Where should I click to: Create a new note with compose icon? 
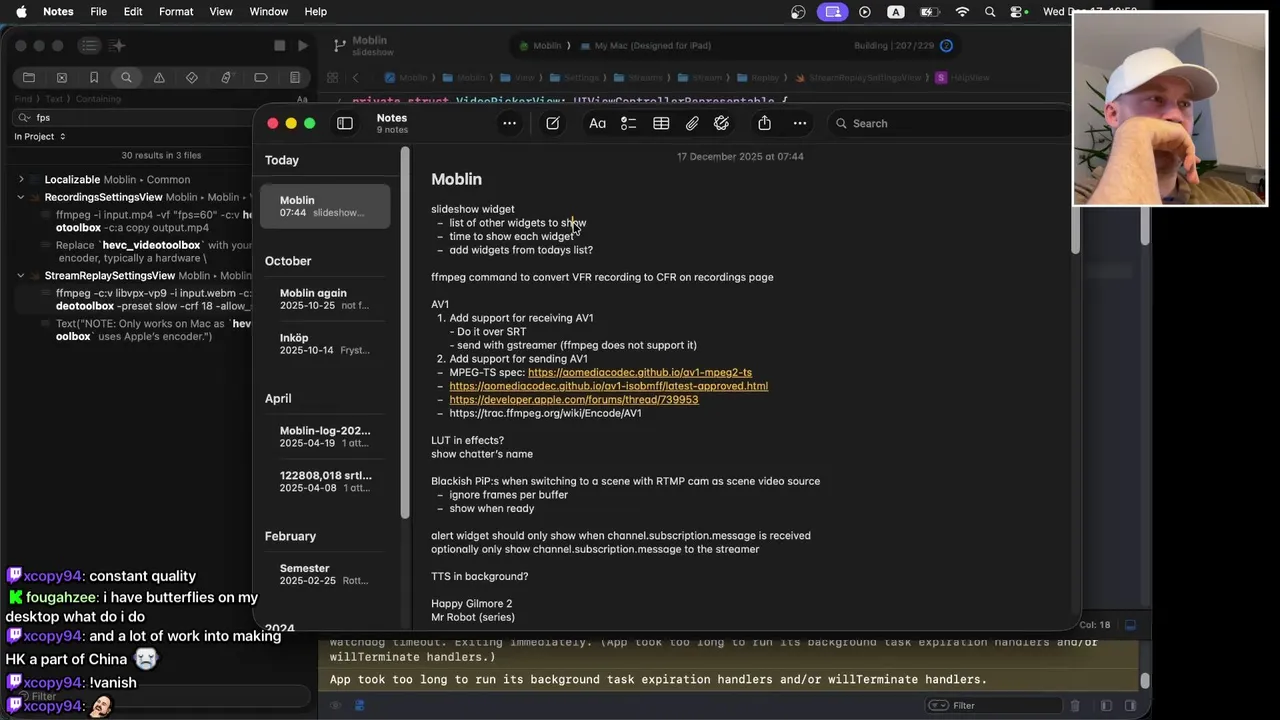point(552,123)
